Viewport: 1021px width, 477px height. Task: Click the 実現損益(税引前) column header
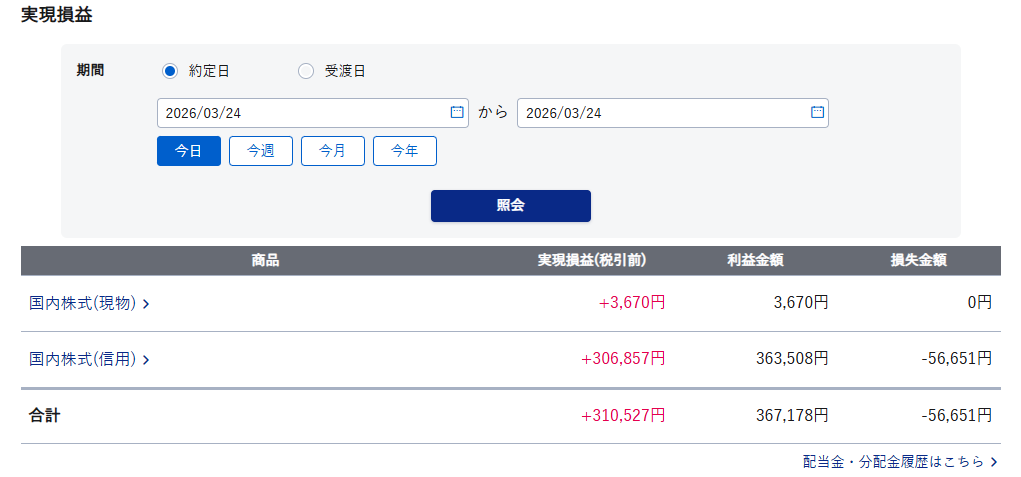click(x=592, y=261)
